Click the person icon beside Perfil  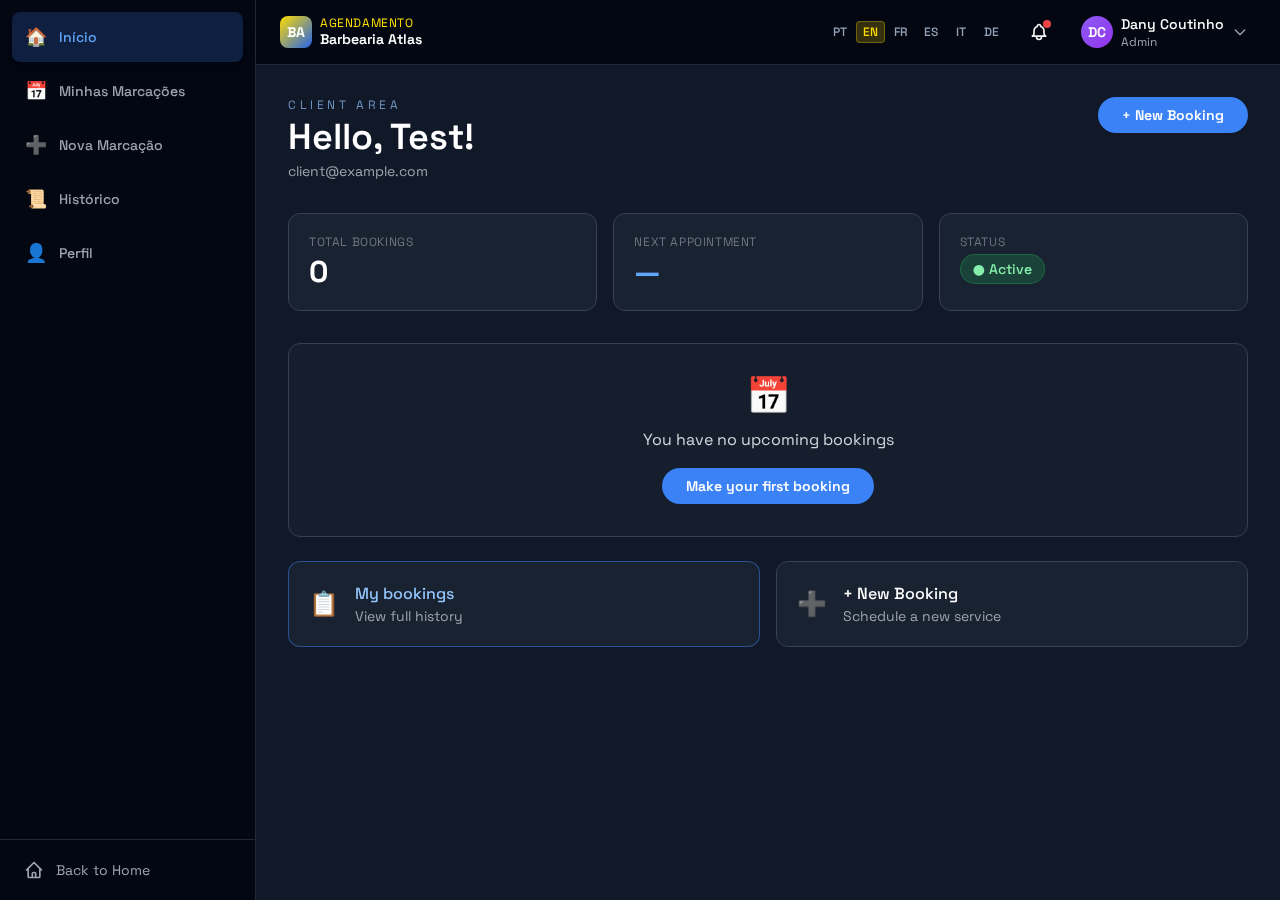[x=36, y=253]
